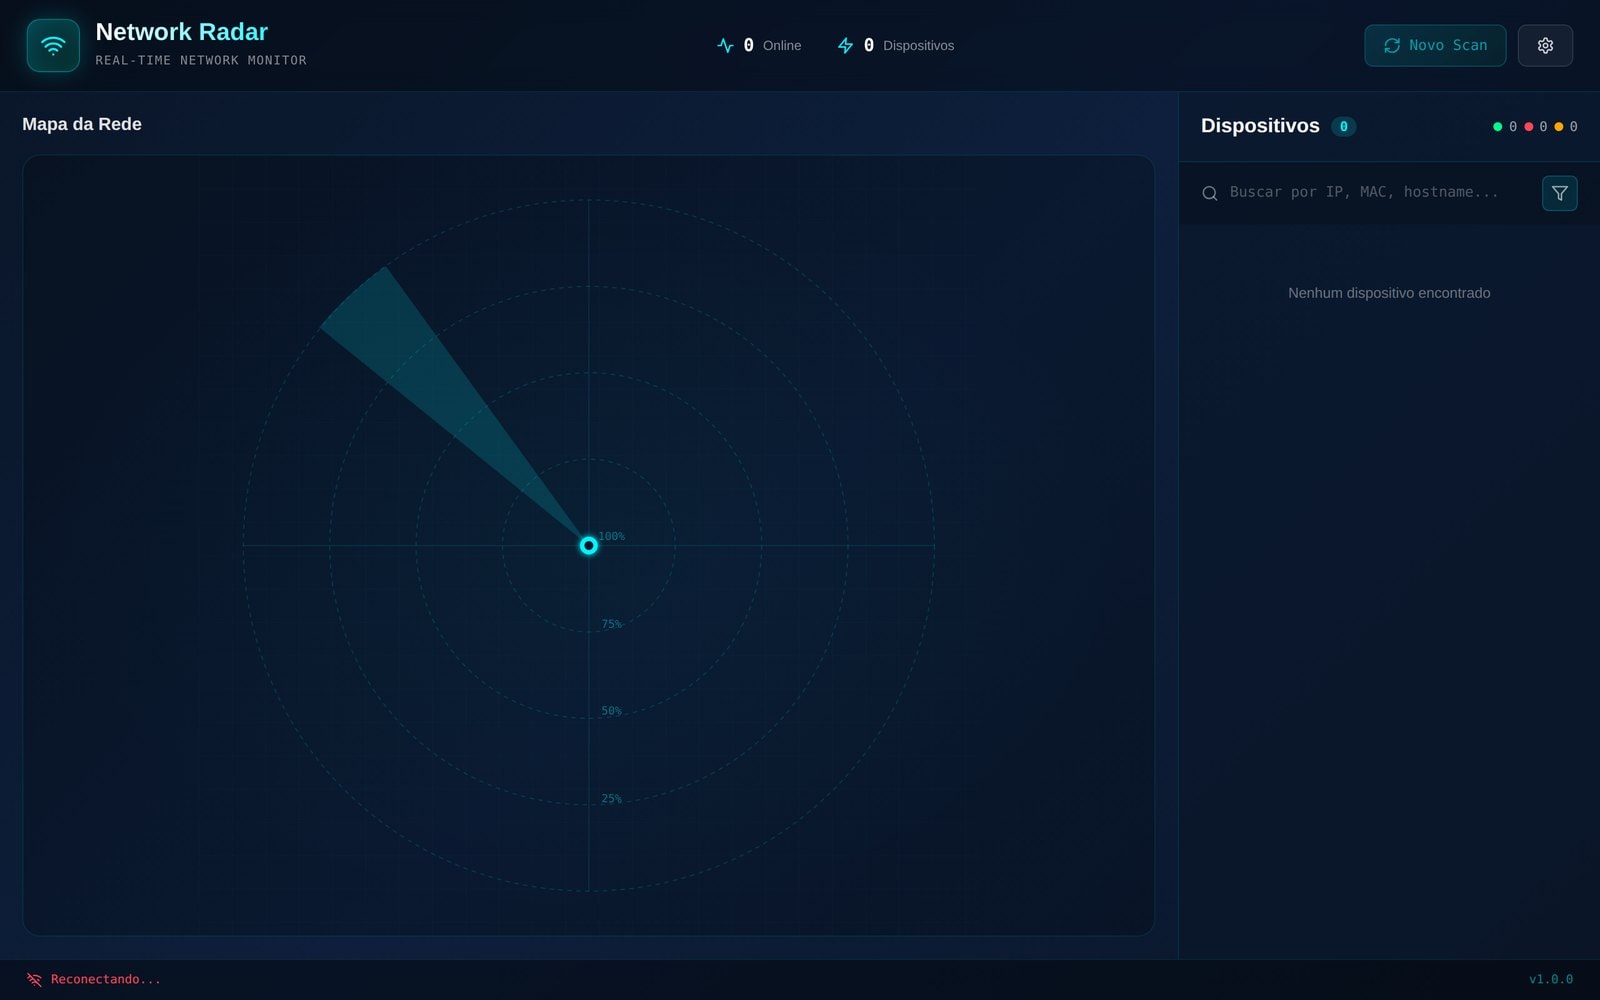
Task: Click the Nenhum dispositivo encontrado message
Action: pos(1389,293)
